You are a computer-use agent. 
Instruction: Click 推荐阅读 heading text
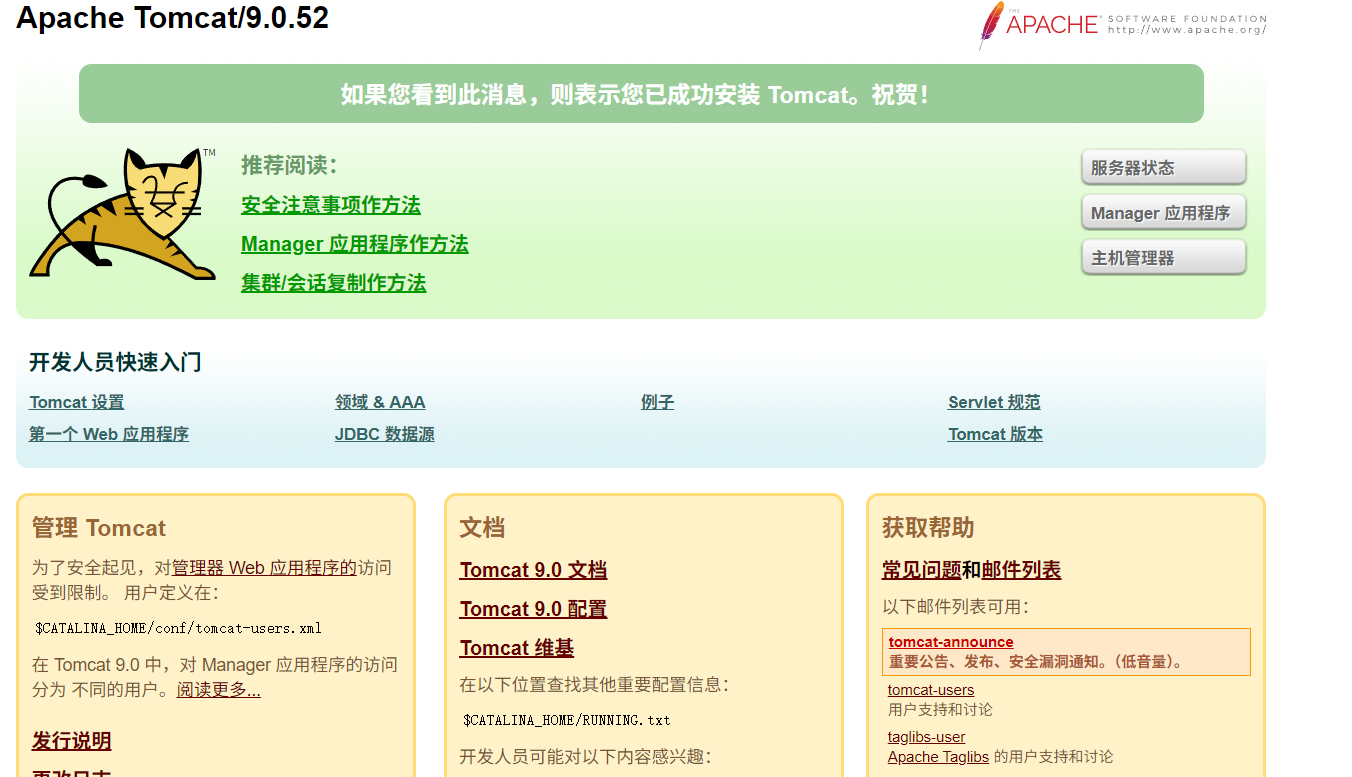click(289, 165)
